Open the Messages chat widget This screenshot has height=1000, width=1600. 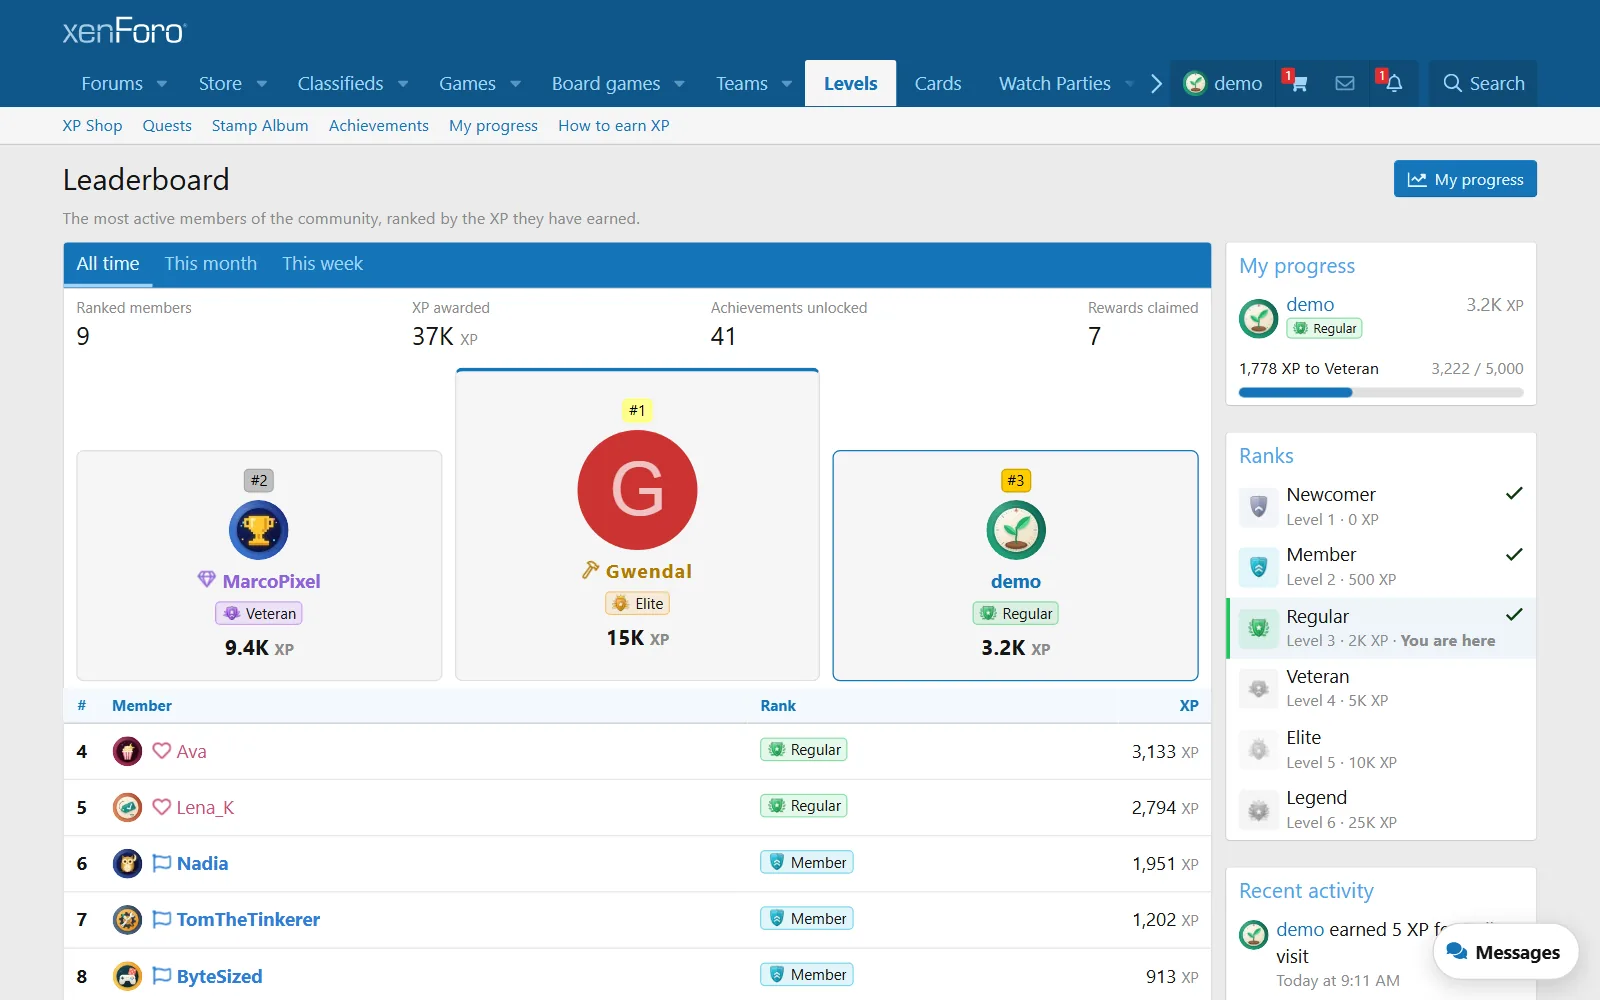pyautogui.click(x=1505, y=952)
